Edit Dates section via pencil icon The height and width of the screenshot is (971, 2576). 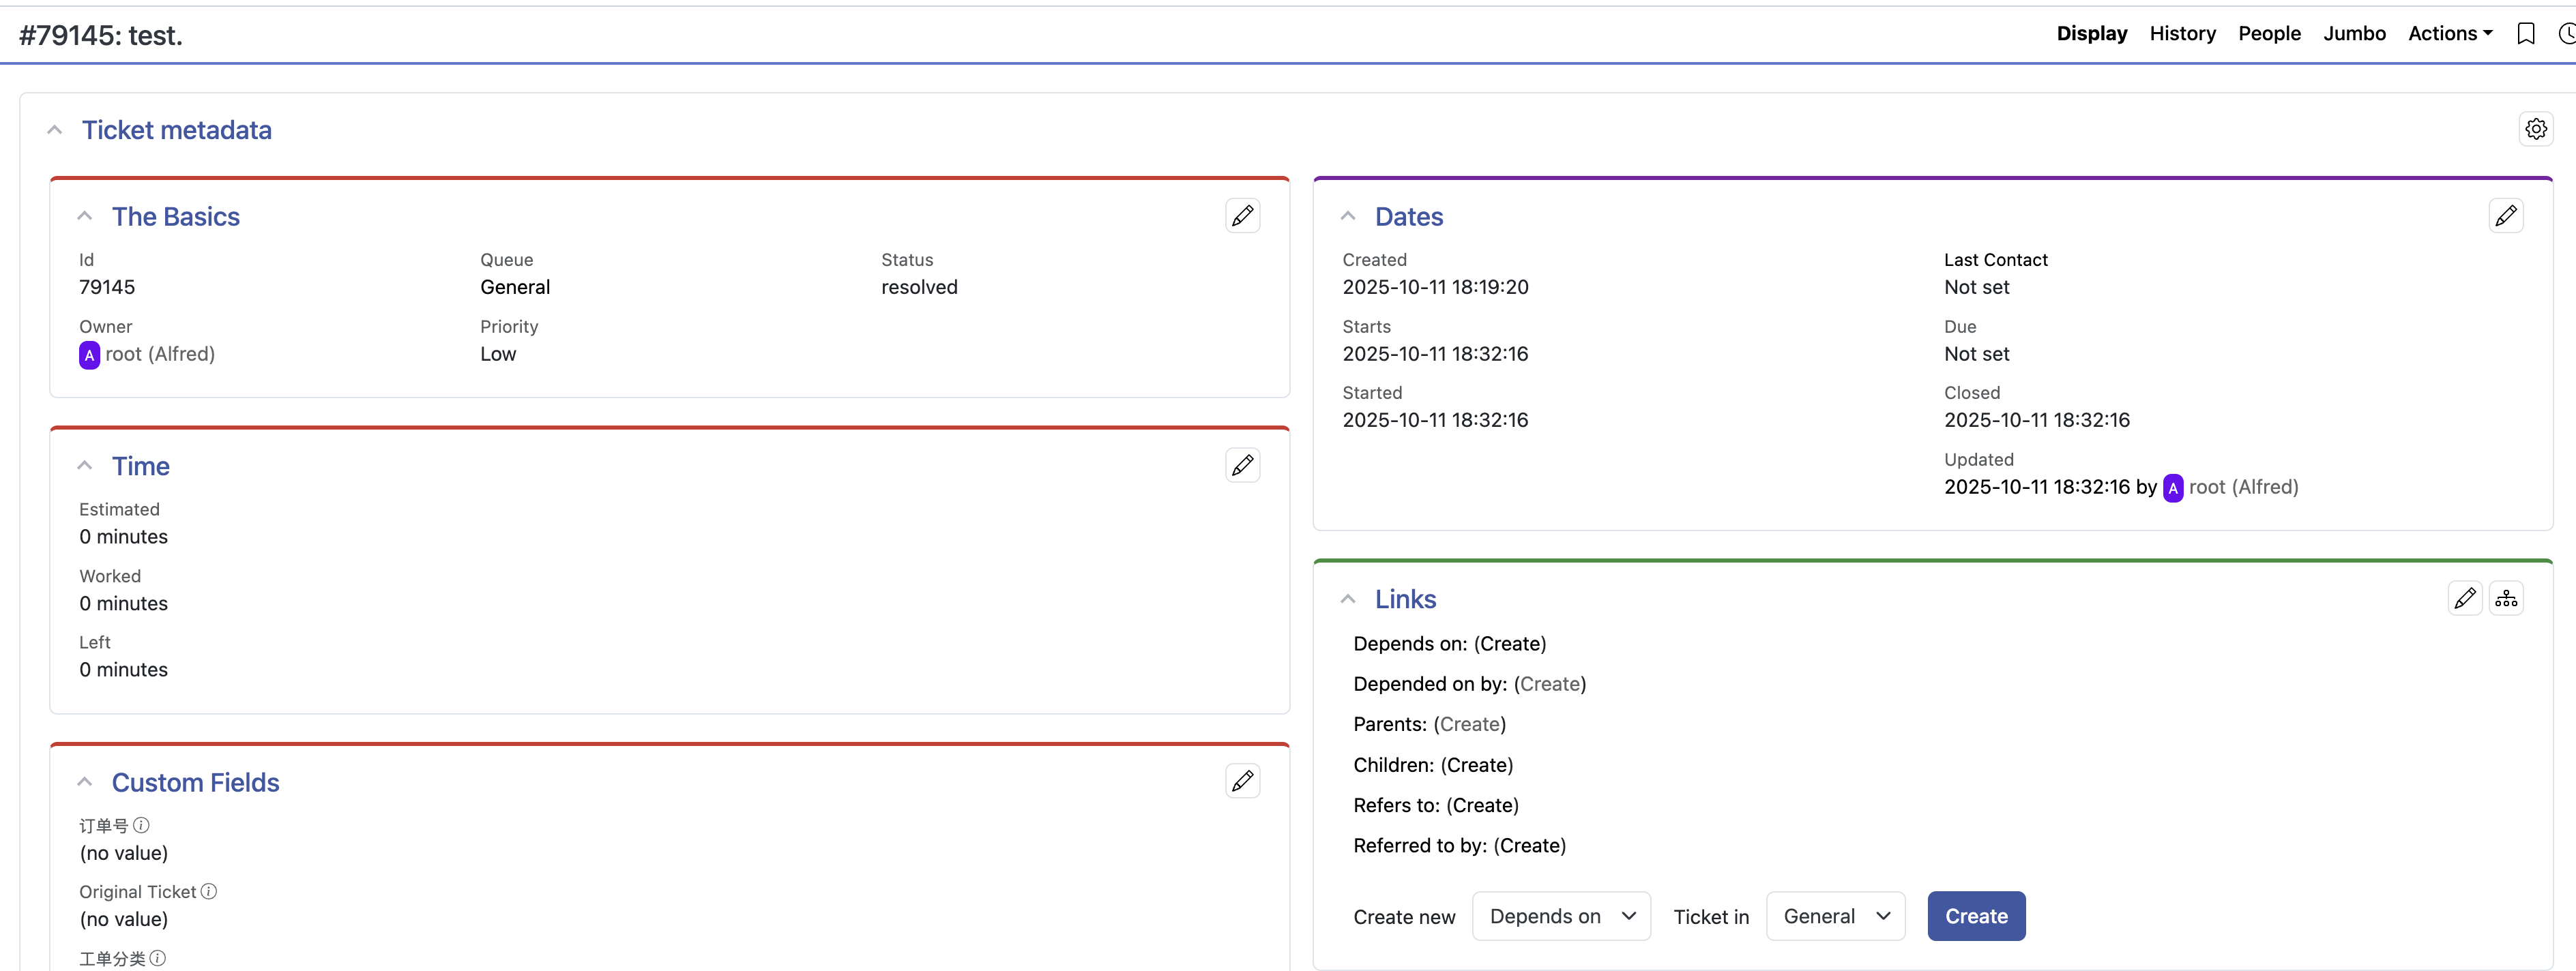[x=2505, y=216]
